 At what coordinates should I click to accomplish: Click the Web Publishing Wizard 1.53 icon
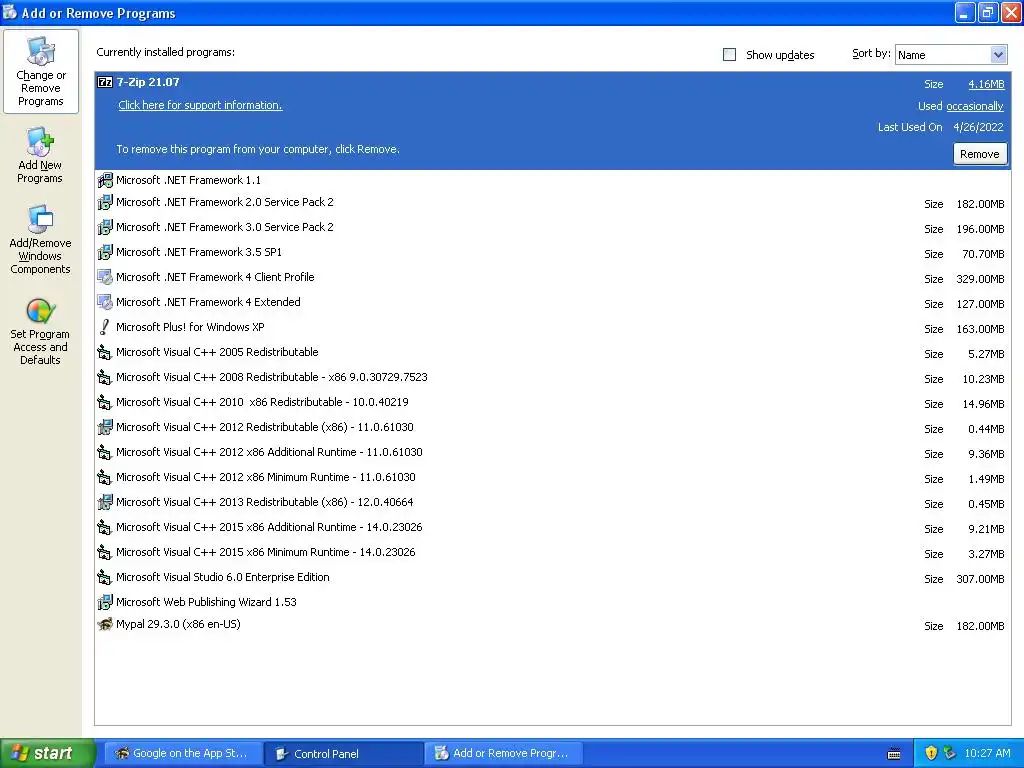click(x=104, y=602)
